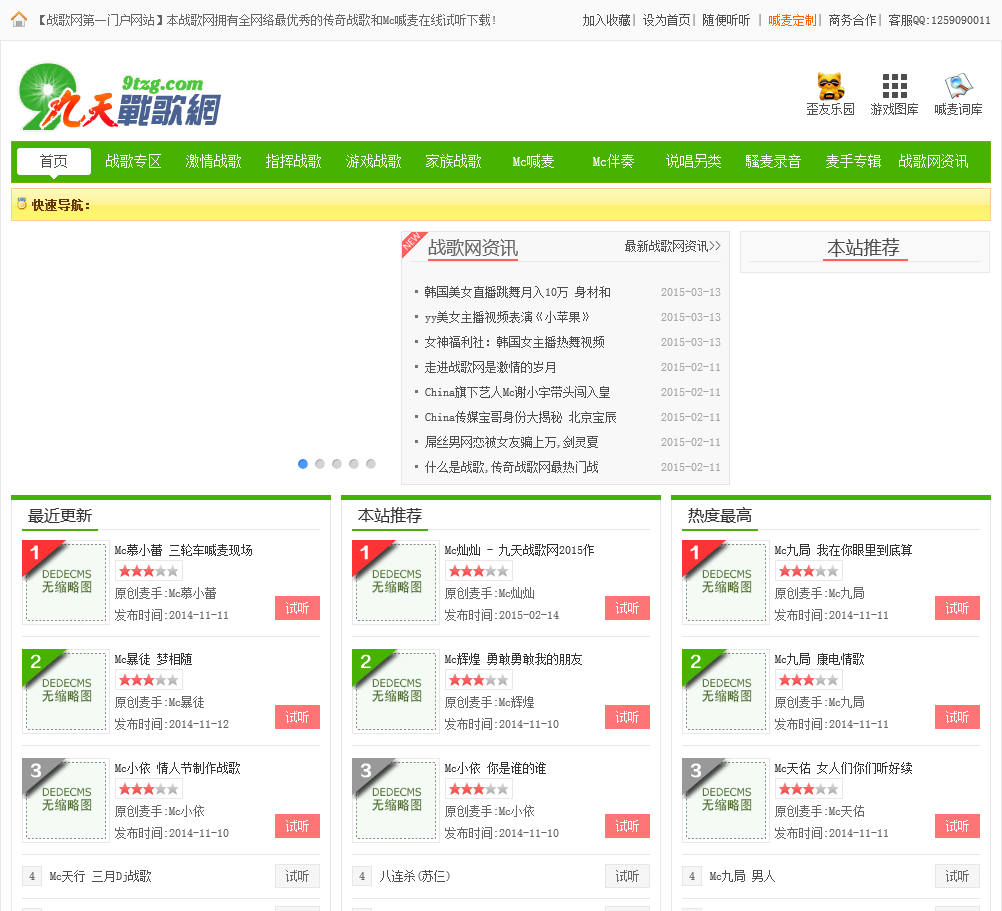This screenshot has width=1002, height=911.
Task: Select the fourth carousel dot
Action: pyautogui.click(x=354, y=464)
